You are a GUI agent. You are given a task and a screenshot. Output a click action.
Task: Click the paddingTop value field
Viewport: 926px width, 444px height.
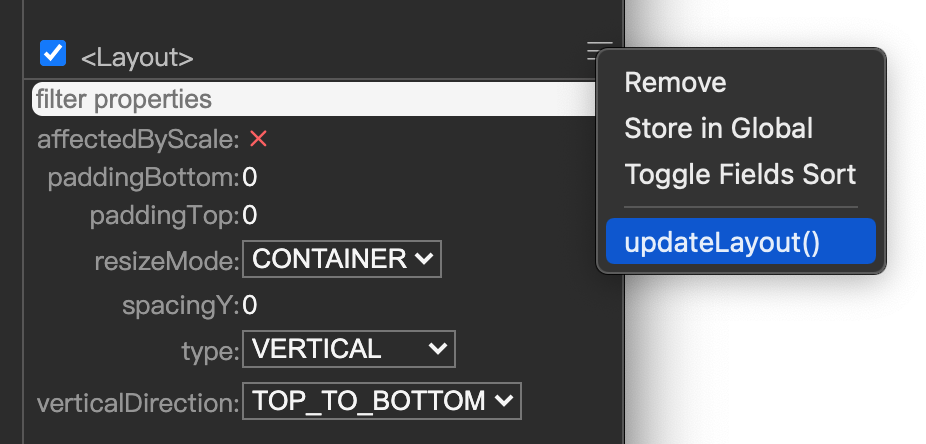click(251, 215)
